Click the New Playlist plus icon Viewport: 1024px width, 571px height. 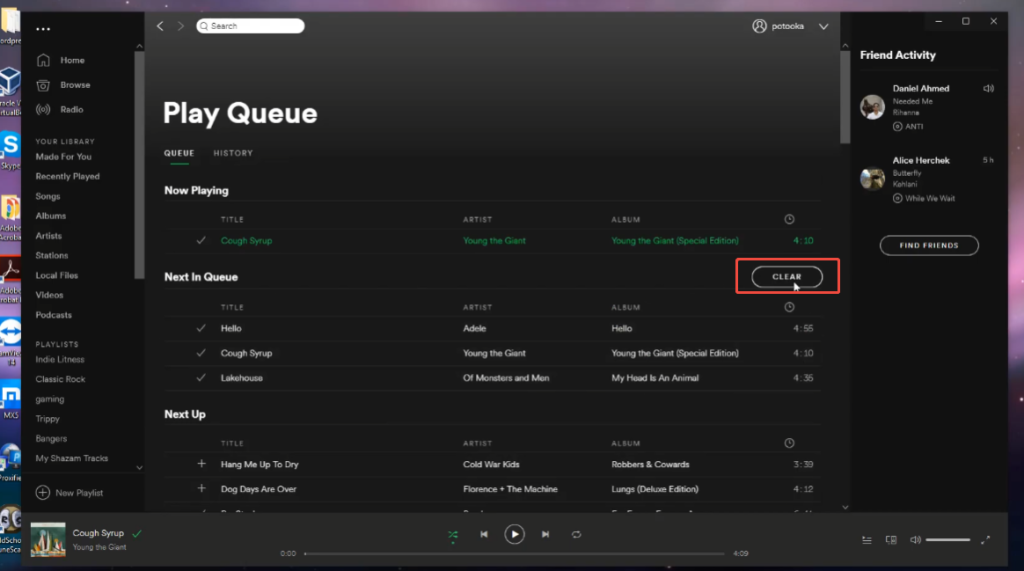42,493
